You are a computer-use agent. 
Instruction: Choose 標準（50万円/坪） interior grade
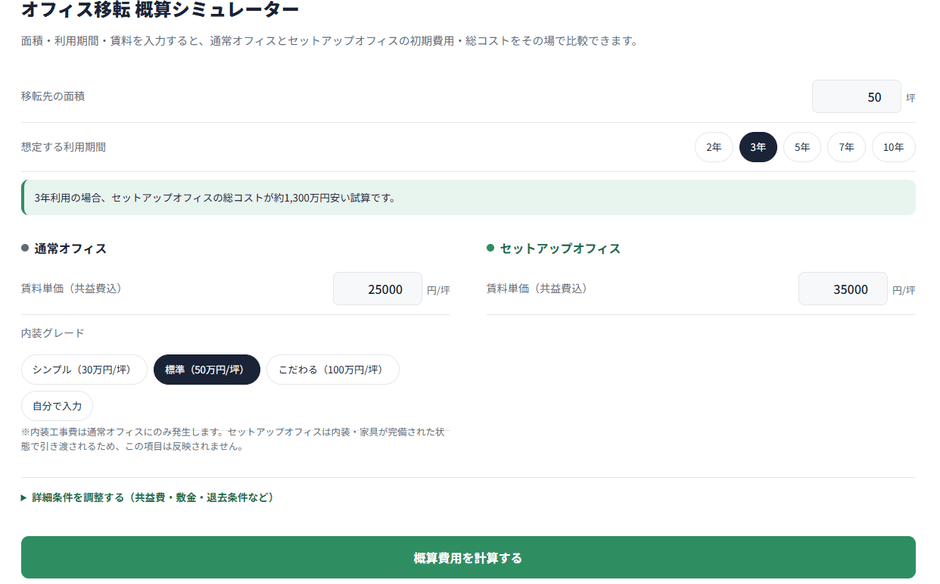point(207,369)
